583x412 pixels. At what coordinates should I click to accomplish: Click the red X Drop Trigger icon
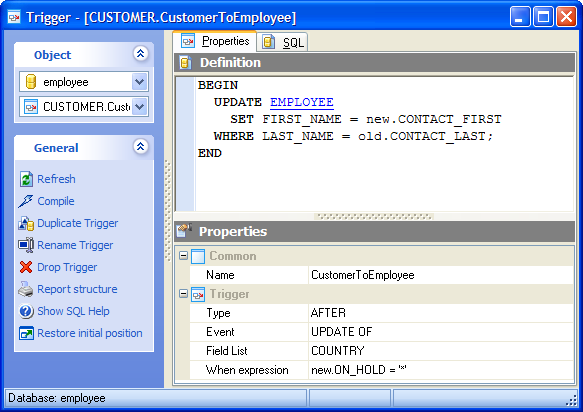[26, 267]
